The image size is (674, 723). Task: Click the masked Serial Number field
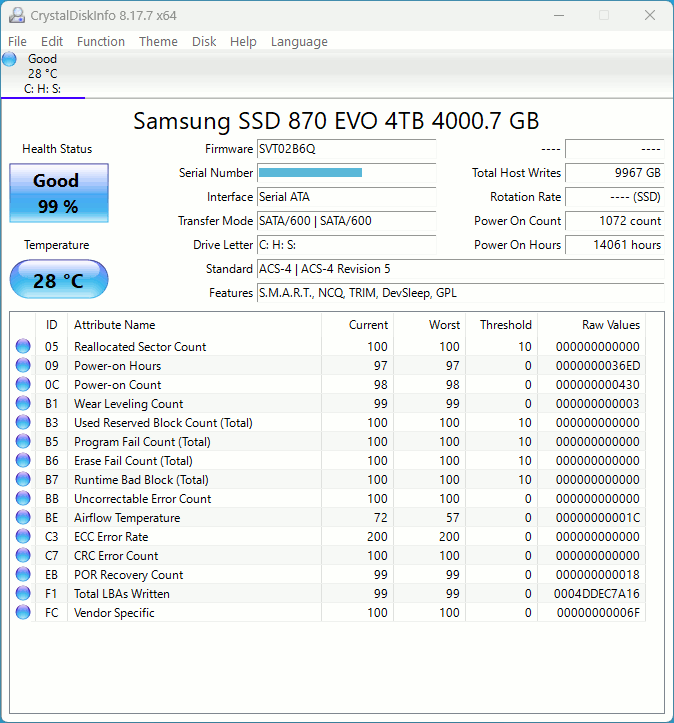pos(346,173)
